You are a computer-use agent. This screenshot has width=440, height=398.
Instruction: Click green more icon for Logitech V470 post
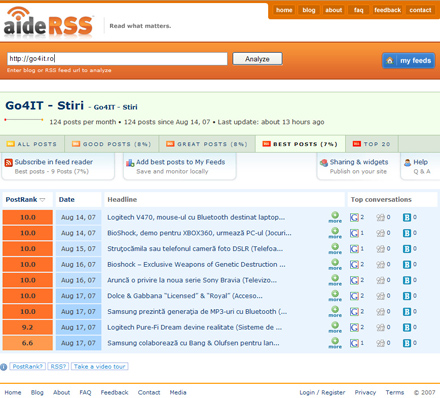coord(335,217)
